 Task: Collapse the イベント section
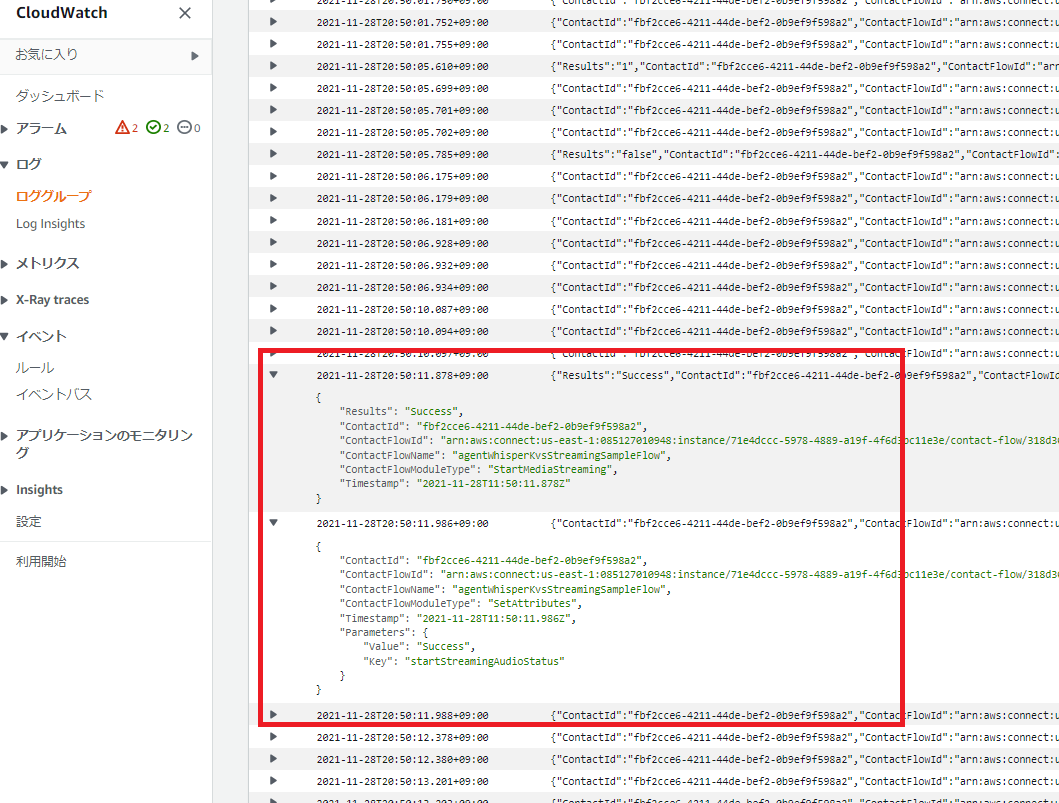coord(5,336)
